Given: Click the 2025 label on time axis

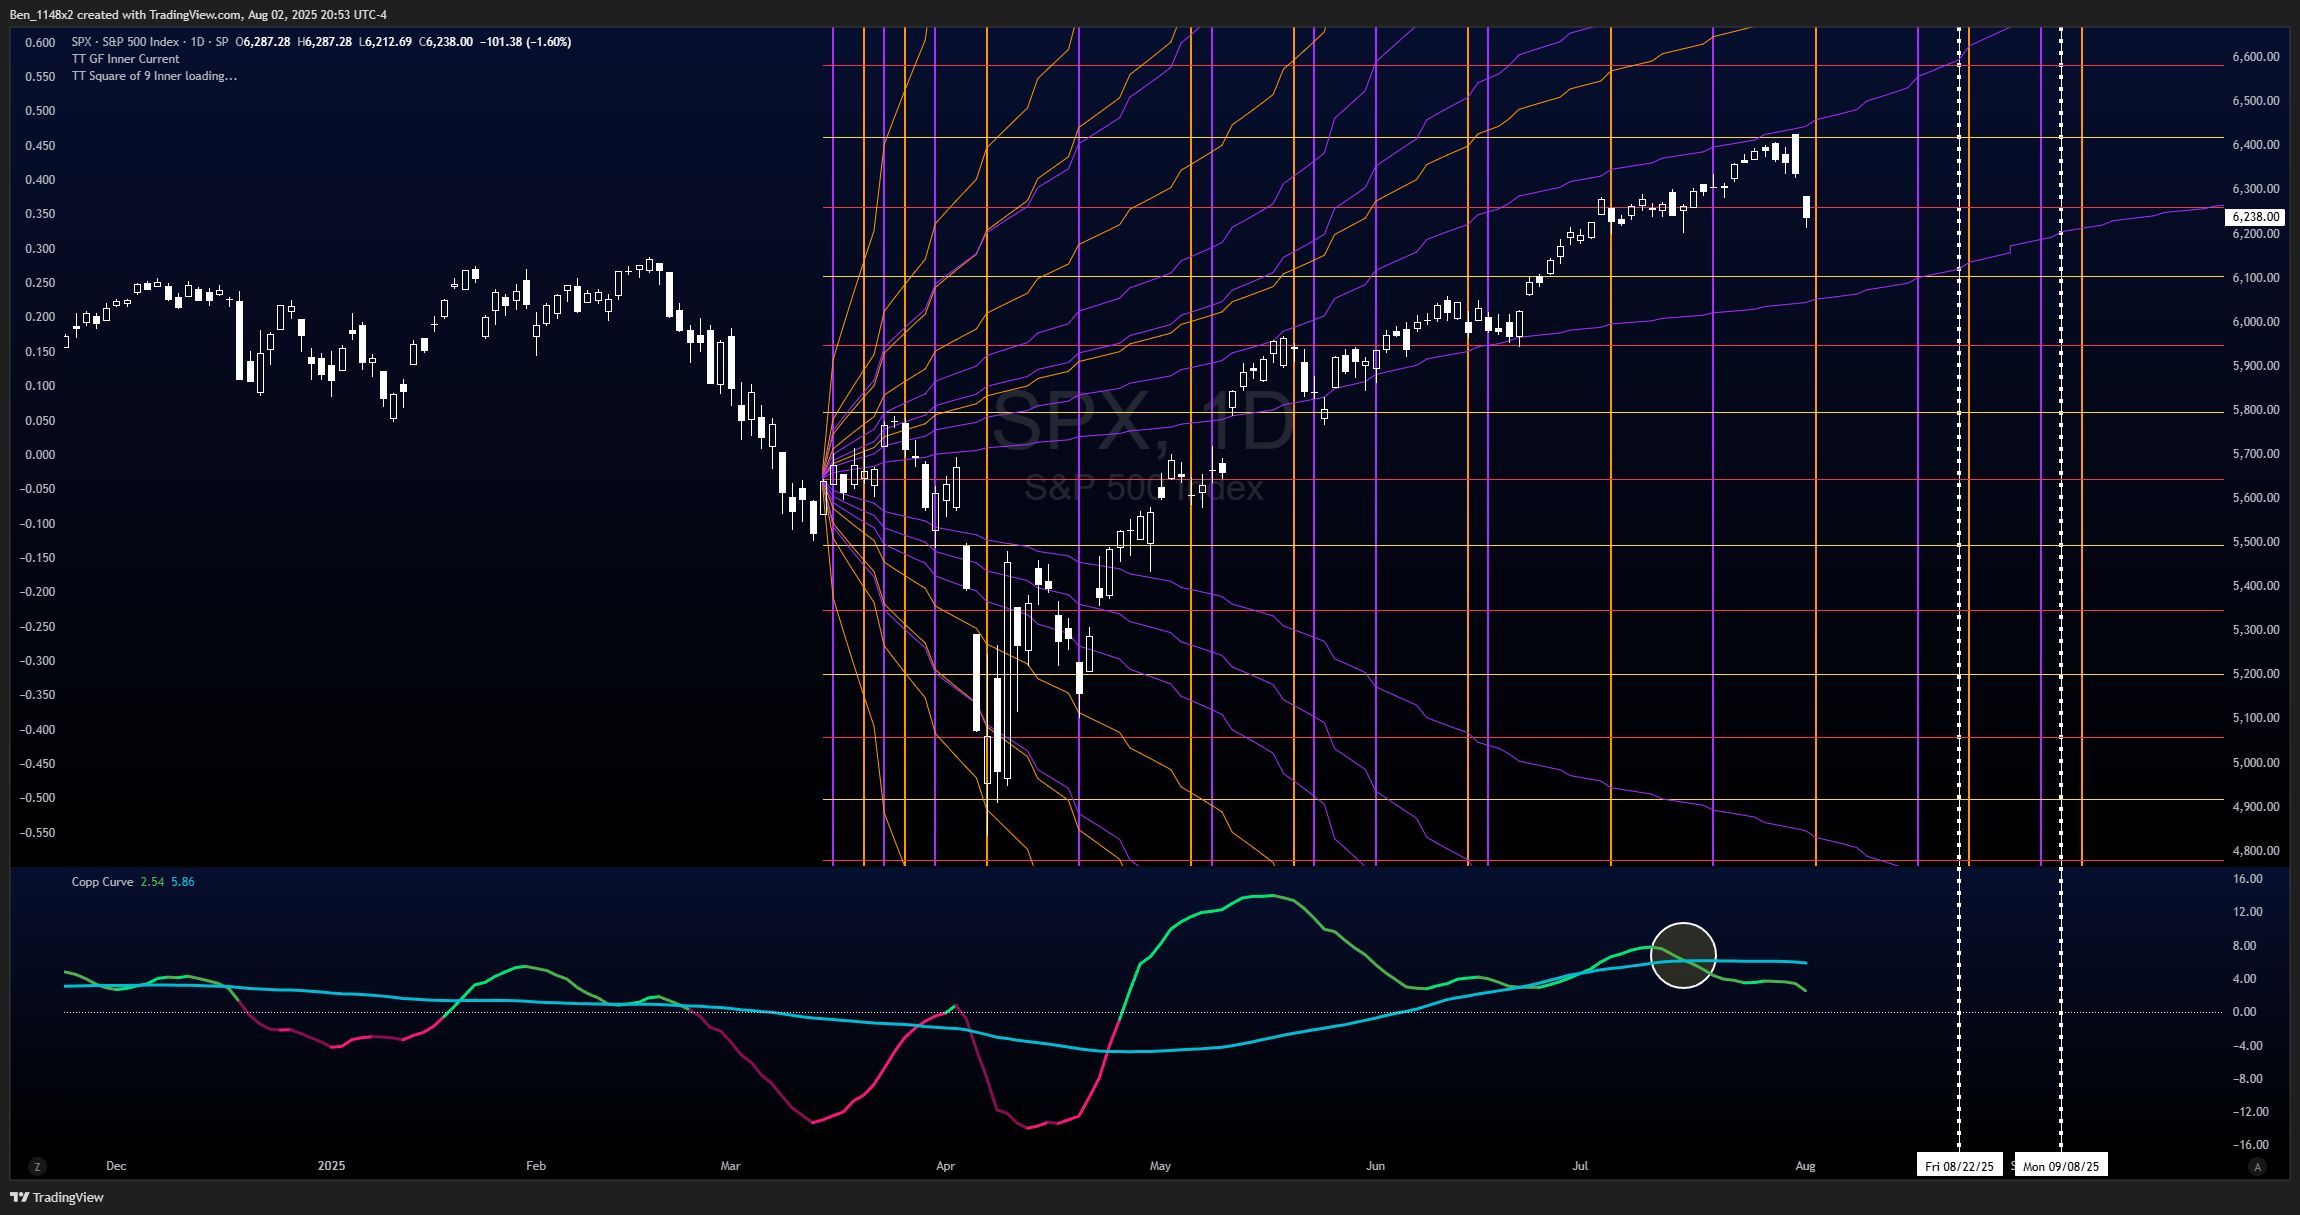Looking at the screenshot, I should coord(331,1166).
